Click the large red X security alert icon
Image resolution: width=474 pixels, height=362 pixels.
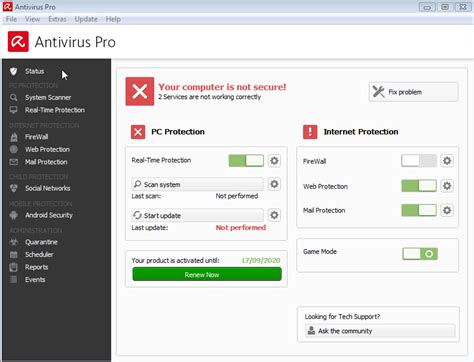[x=140, y=91]
